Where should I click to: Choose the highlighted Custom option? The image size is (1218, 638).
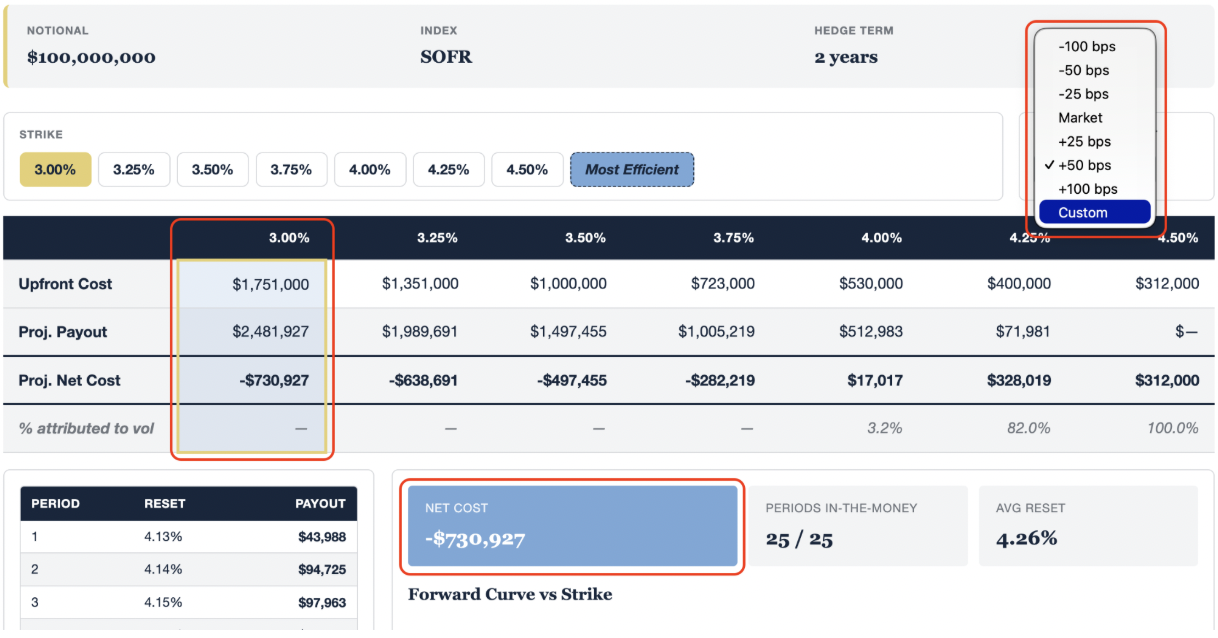tap(1095, 212)
